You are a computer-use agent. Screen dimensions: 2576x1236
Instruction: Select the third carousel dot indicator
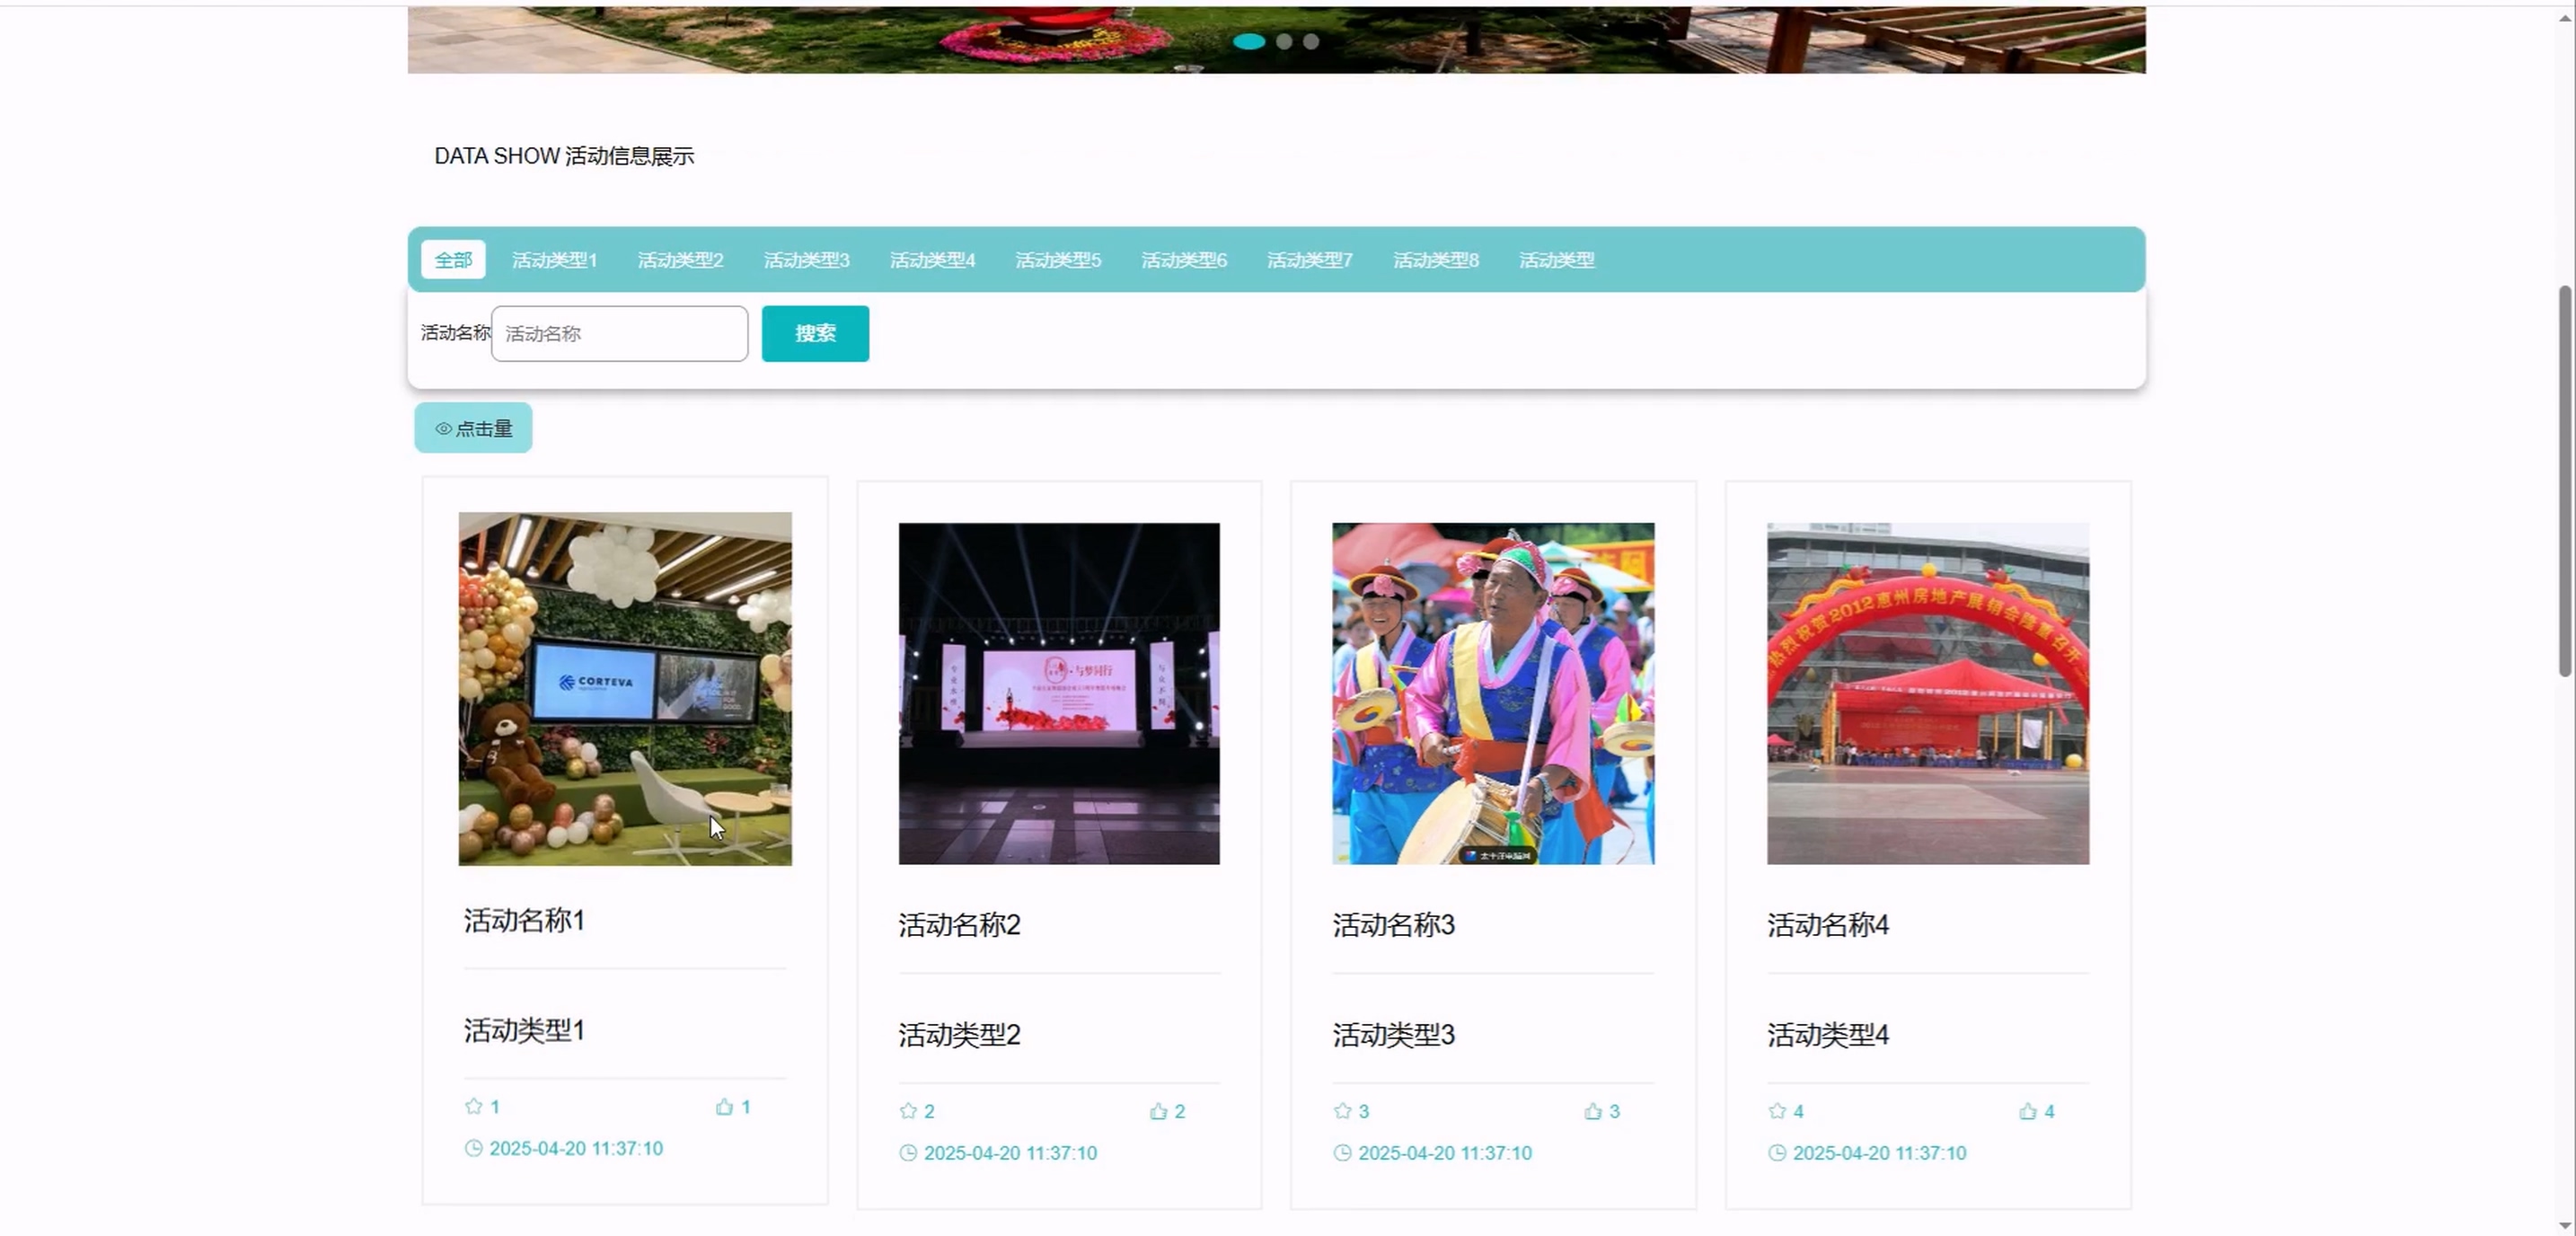click(1311, 41)
